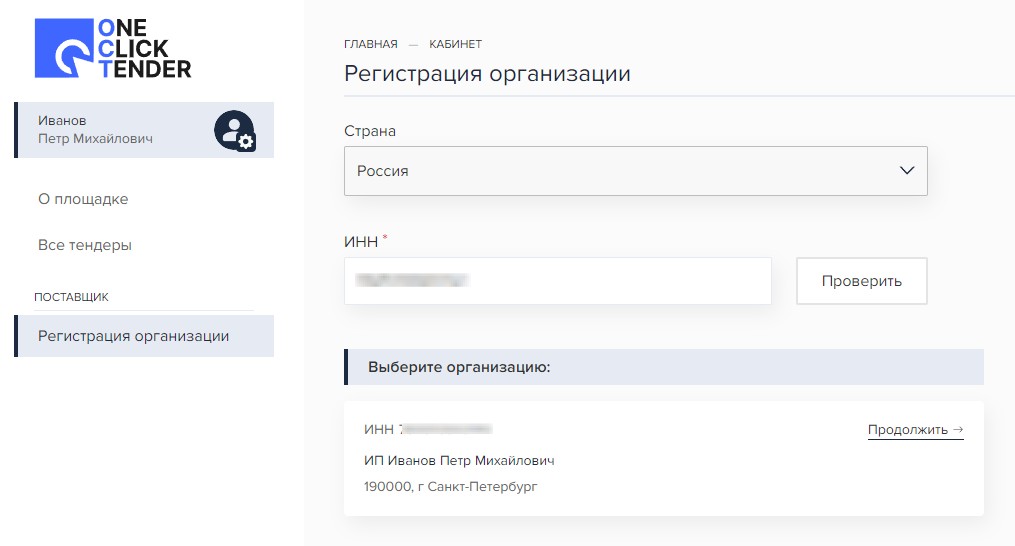1015x546 pixels.
Task: Click address 190000, г Санкт-Петербург
Action: click(x=450, y=487)
